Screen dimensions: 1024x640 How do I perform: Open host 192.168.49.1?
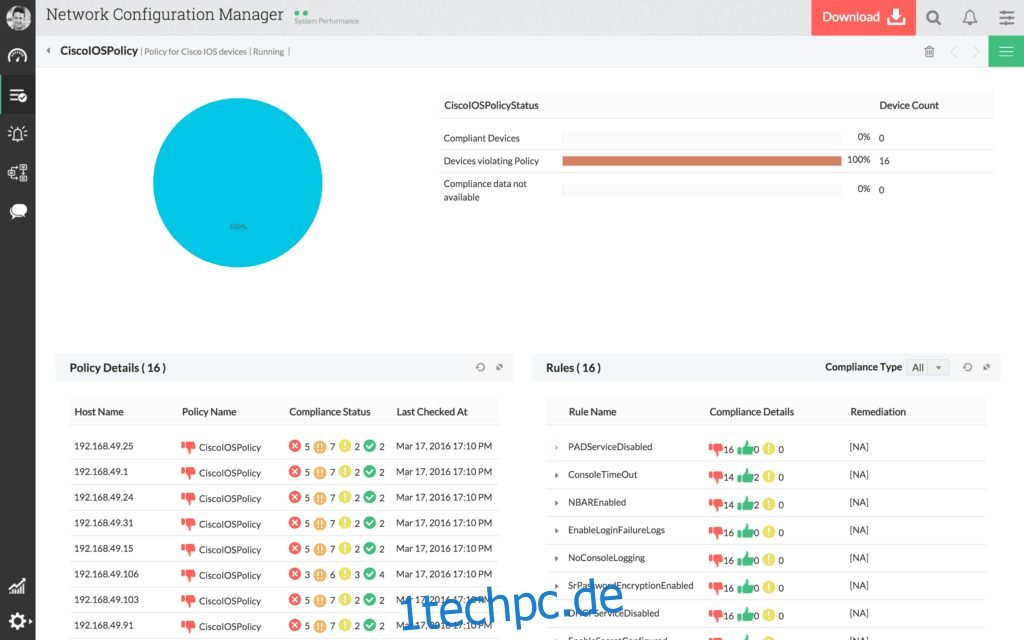click(x=101, y=472)
